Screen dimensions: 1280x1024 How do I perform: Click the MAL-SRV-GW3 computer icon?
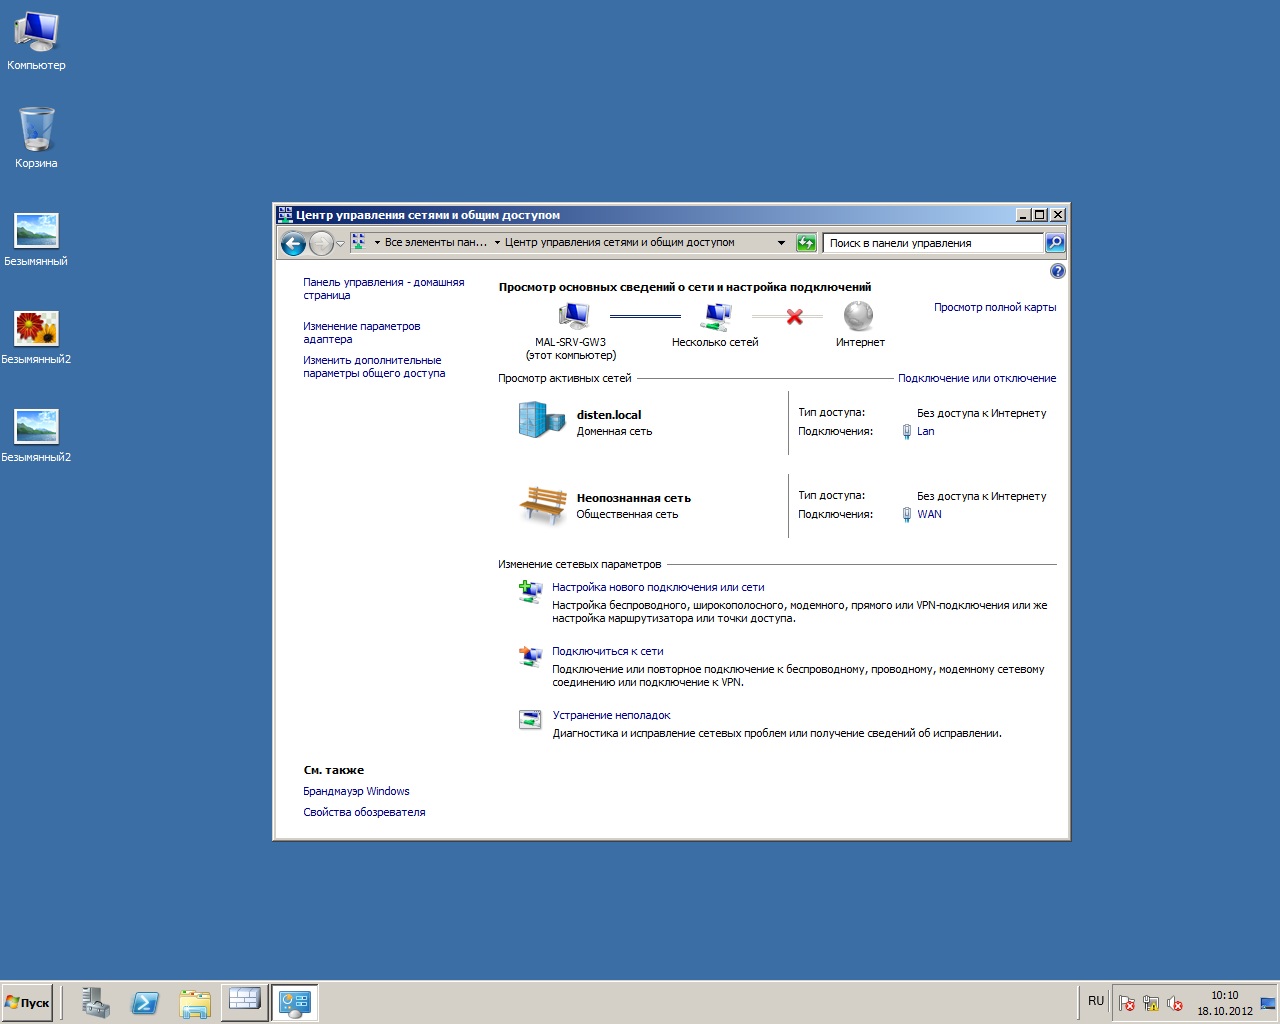(574, 316)
